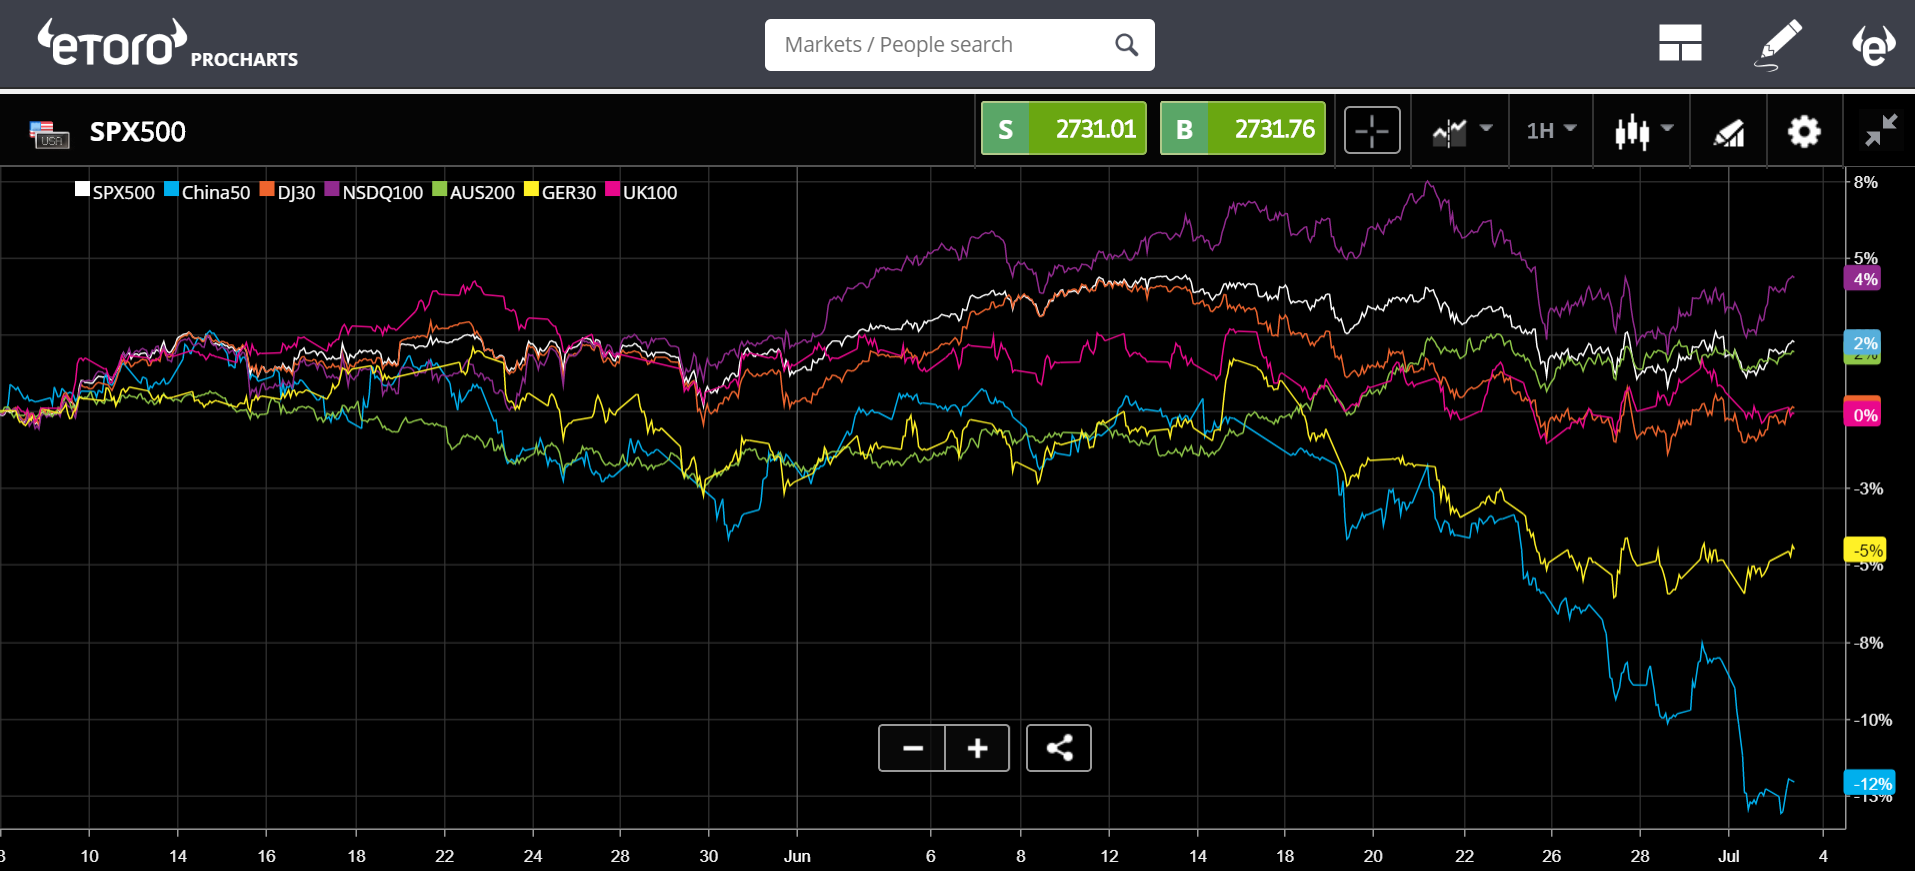Click the yellow -5% GER30 price tag
The image size is (1915, 871).
coord(1865,550)
